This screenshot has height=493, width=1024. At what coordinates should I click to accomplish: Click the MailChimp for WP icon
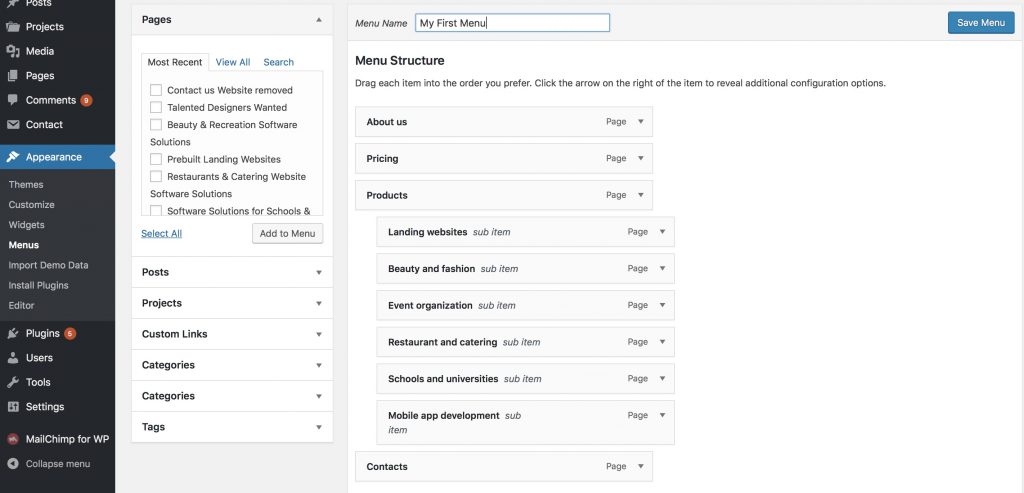pos(13,439)
